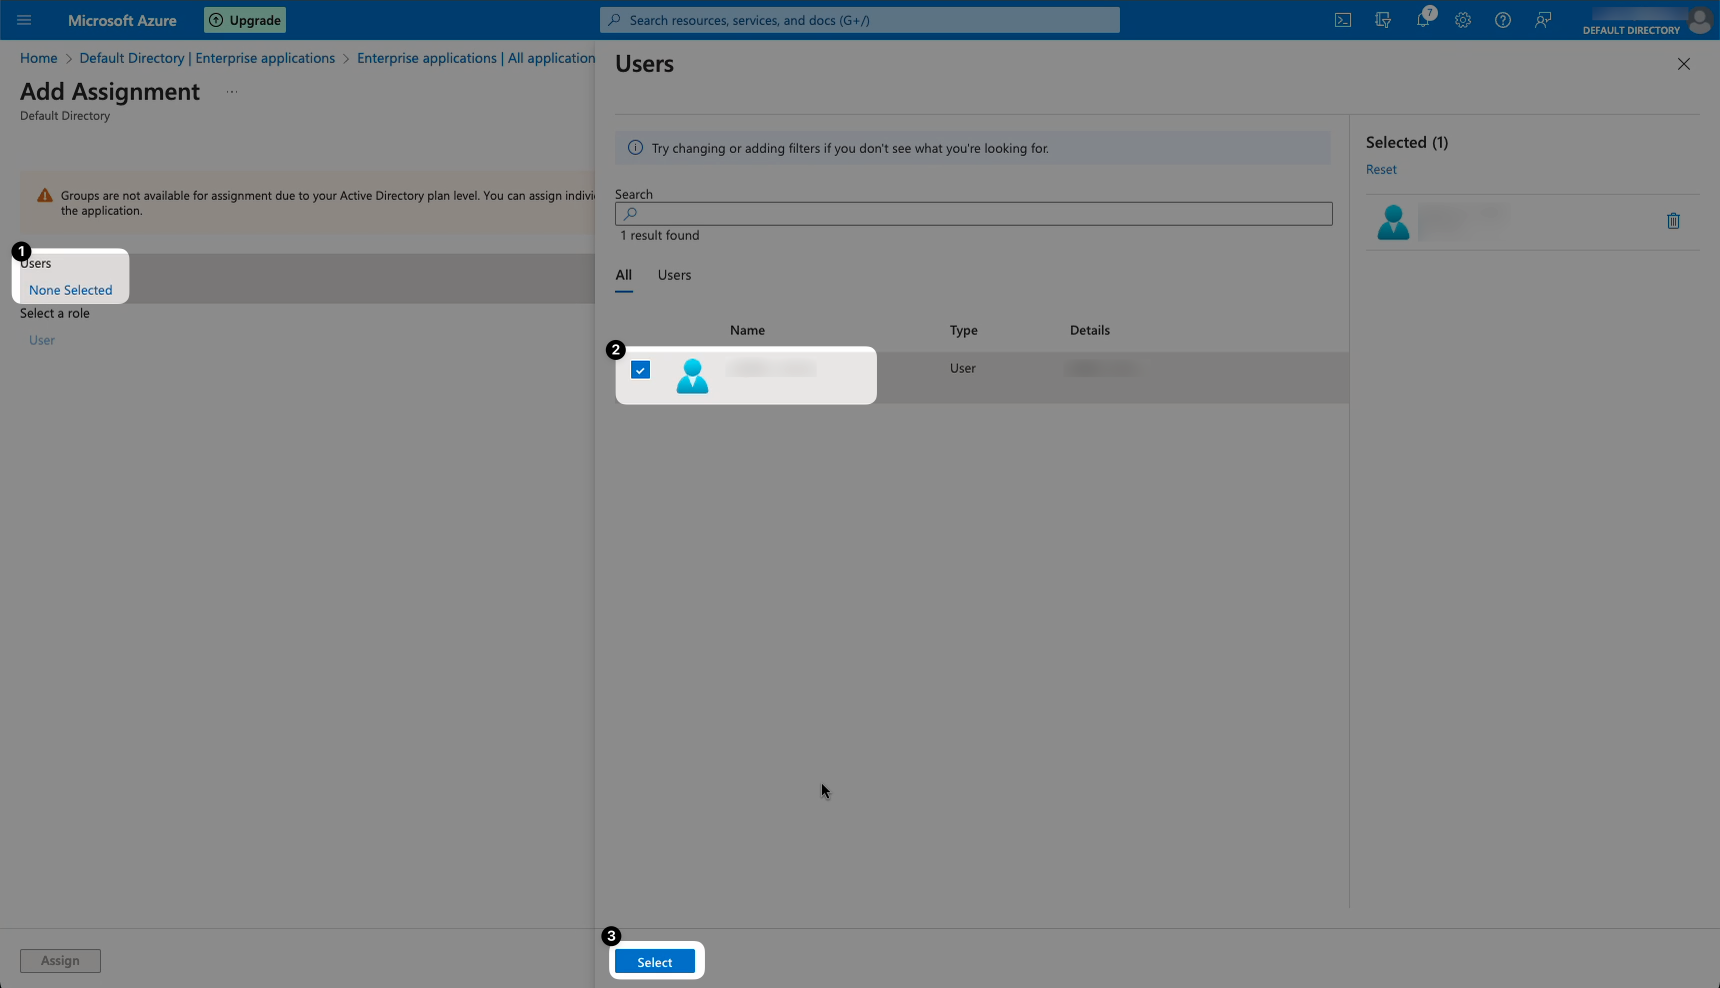Uncheck the selected user checkbox

tap(641, 370)
